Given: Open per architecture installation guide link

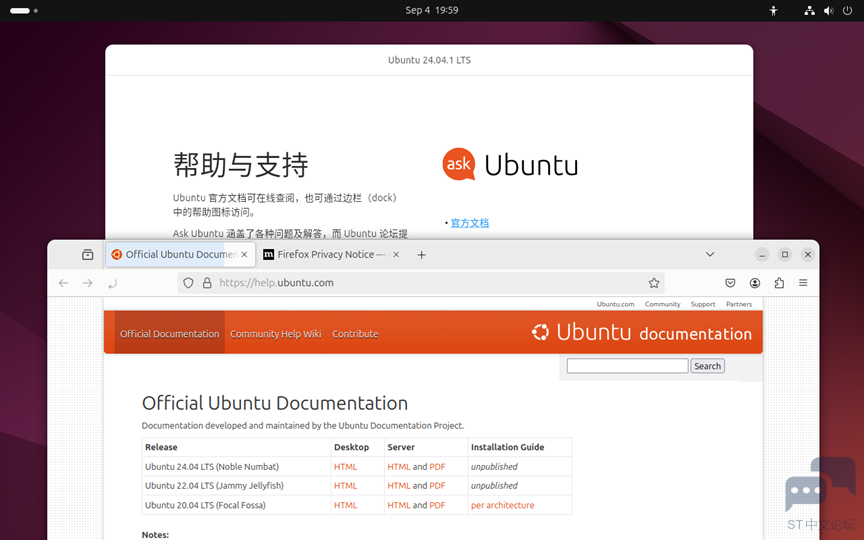Looking at the screenshot, I should 503,505.
